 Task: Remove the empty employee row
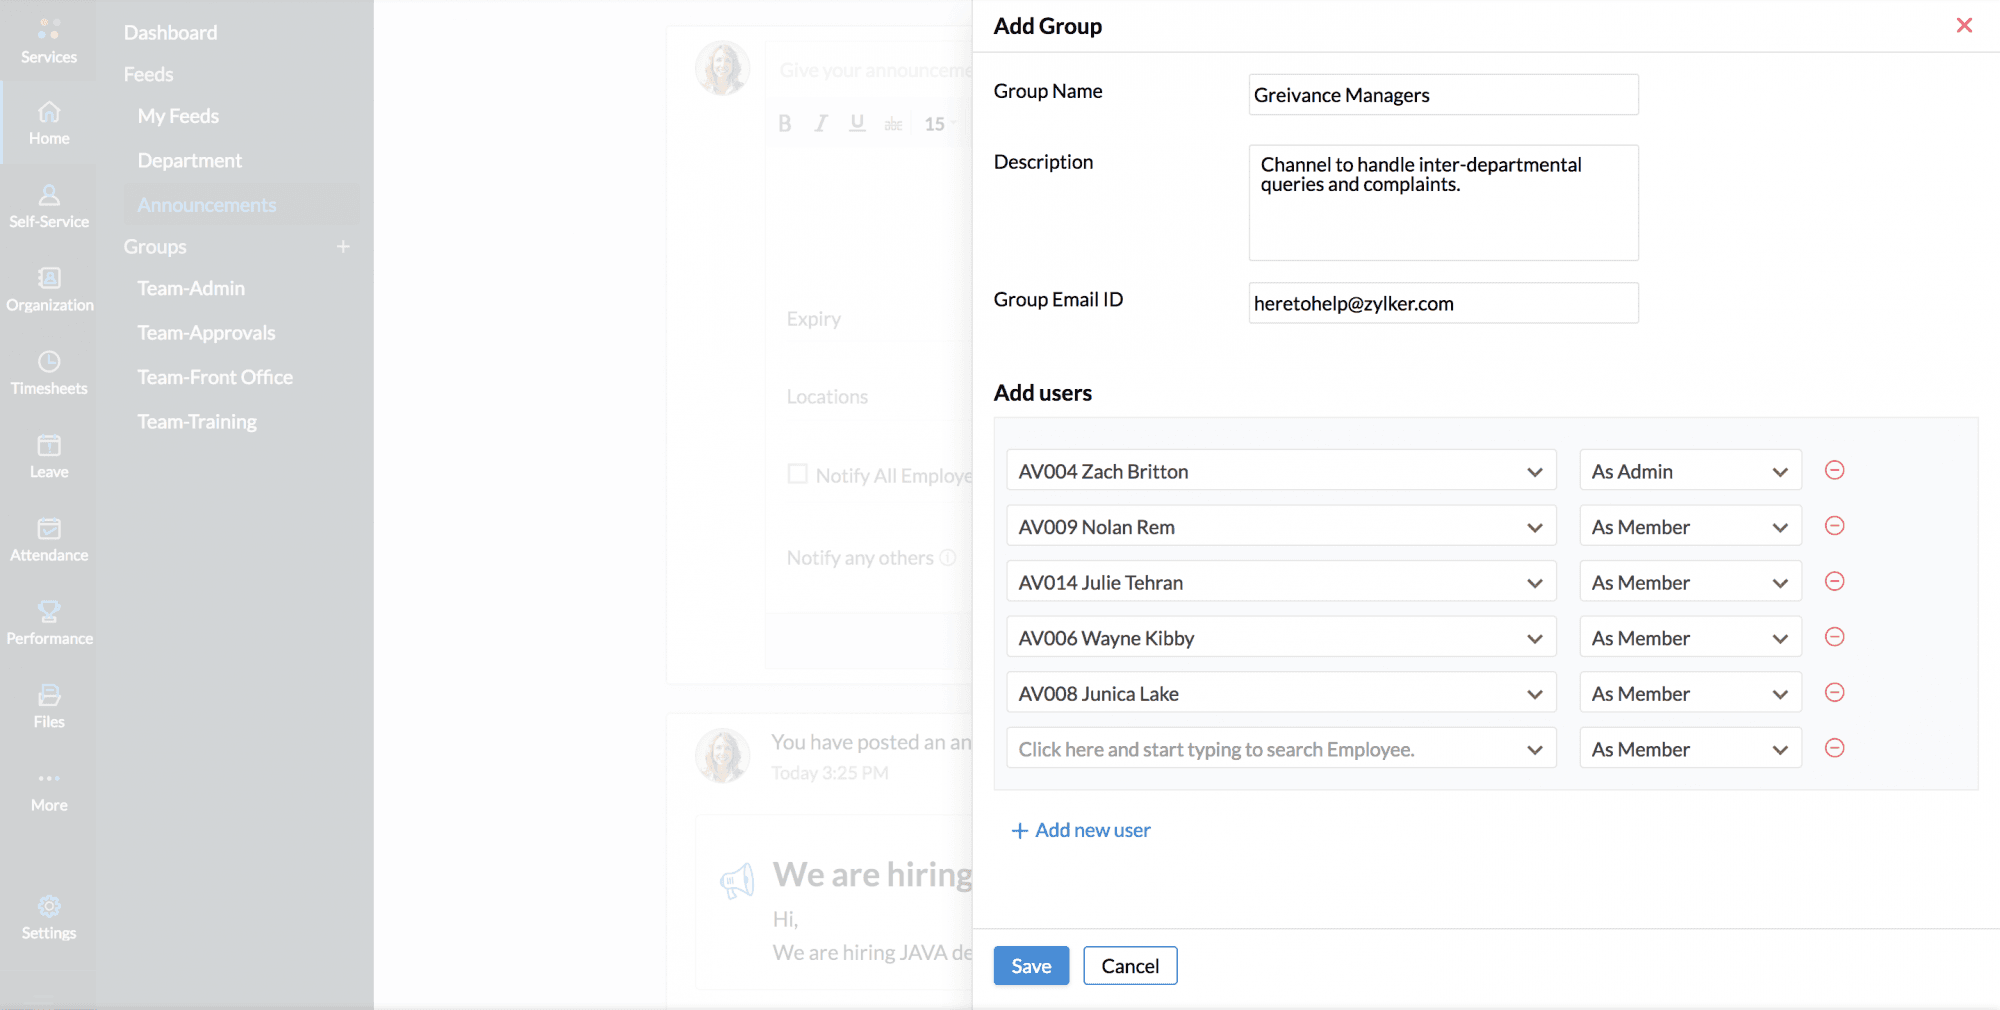coord(1834,748)
